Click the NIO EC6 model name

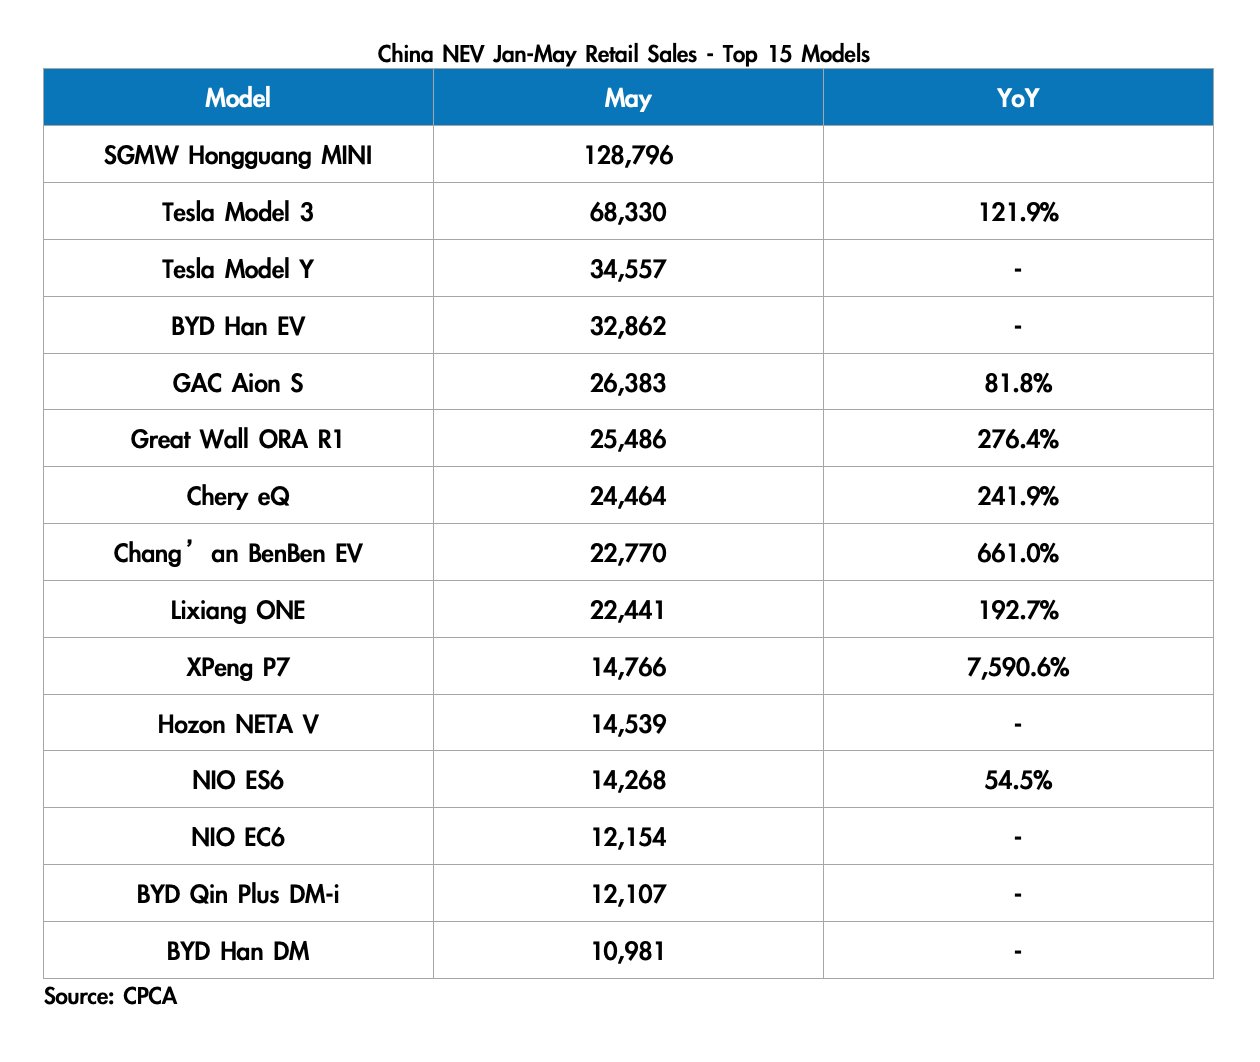coord(238,837)
